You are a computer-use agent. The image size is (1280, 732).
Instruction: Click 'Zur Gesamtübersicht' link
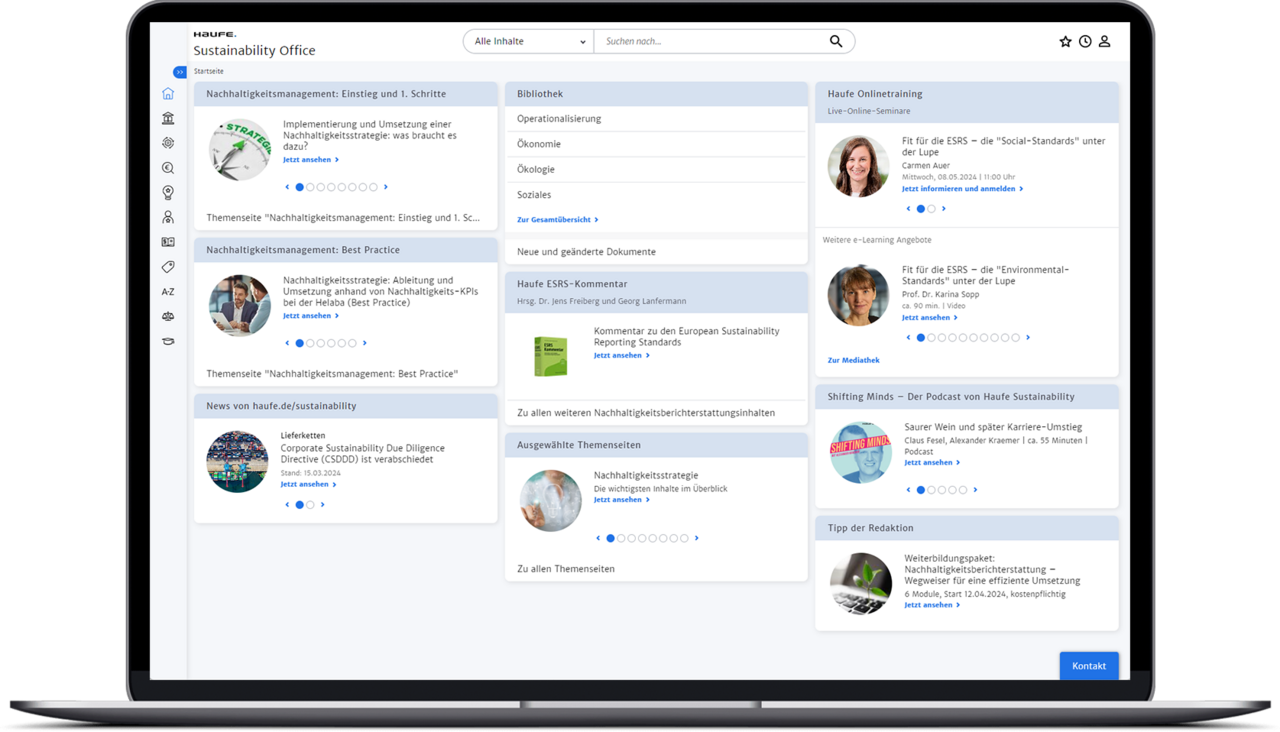(557, 220)
